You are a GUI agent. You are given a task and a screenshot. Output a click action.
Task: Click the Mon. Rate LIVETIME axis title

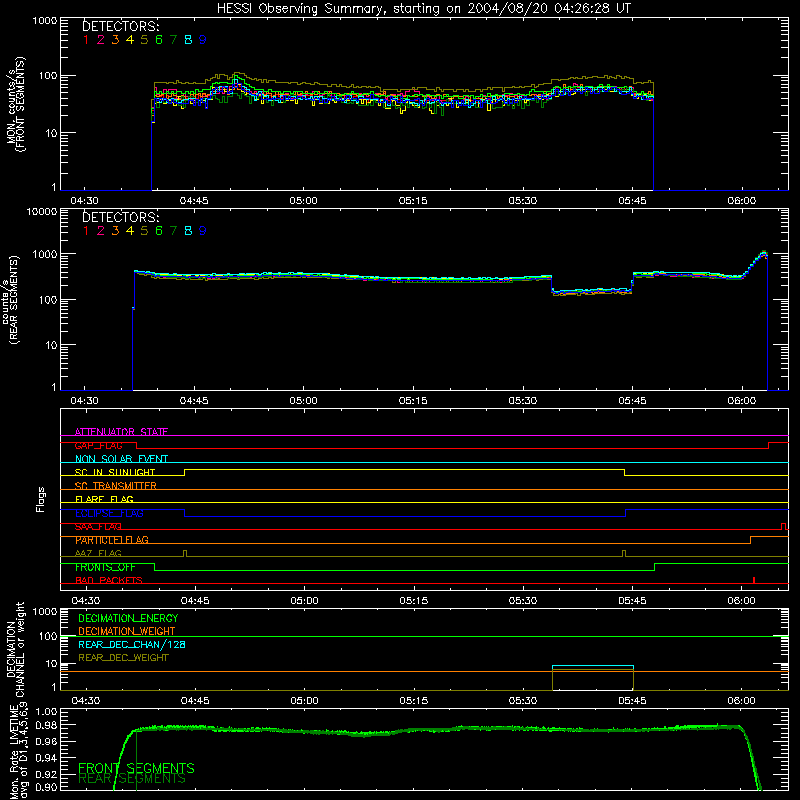pos(19,754)
